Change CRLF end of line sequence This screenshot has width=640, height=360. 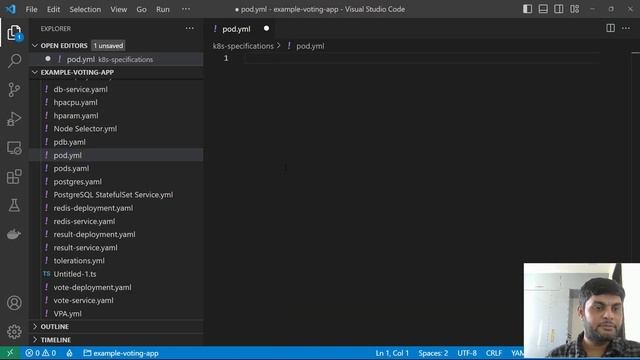(494, 353)
